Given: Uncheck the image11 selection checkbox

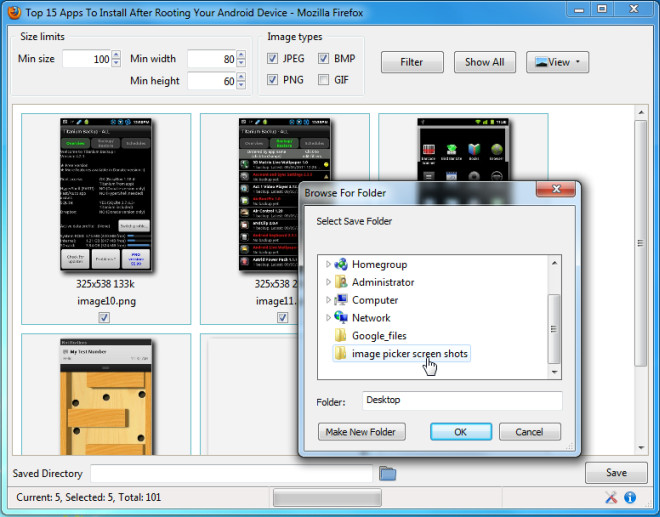Looking at the screenshot, I should (282, 317).
